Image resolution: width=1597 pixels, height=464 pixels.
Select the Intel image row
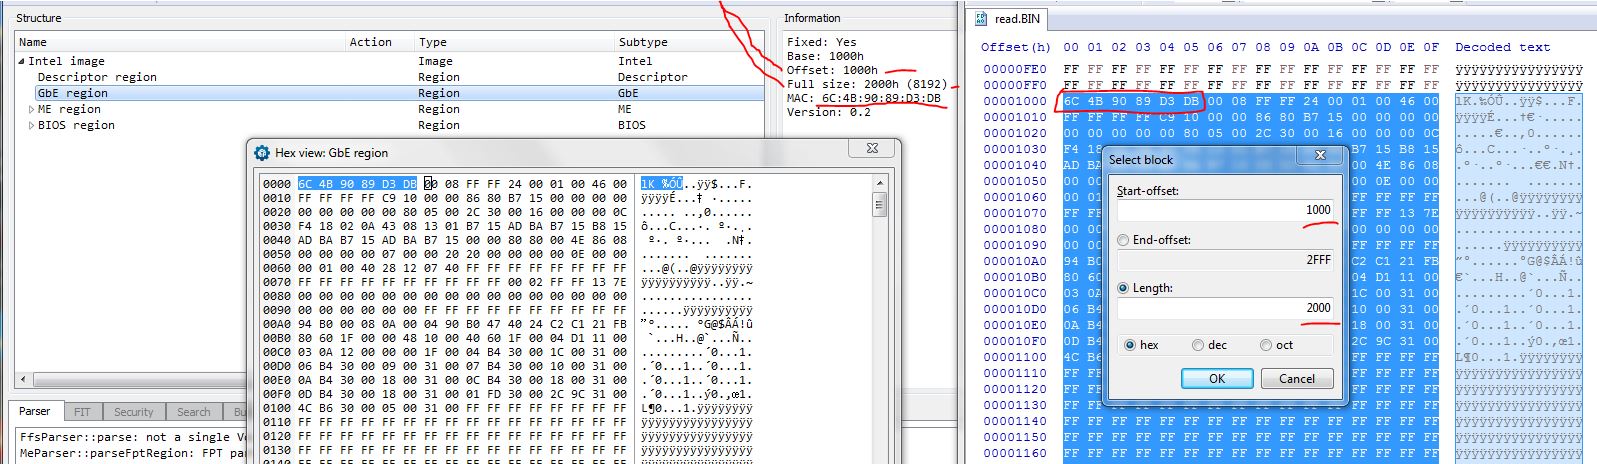pyautogui.click(x=390, y=61)
